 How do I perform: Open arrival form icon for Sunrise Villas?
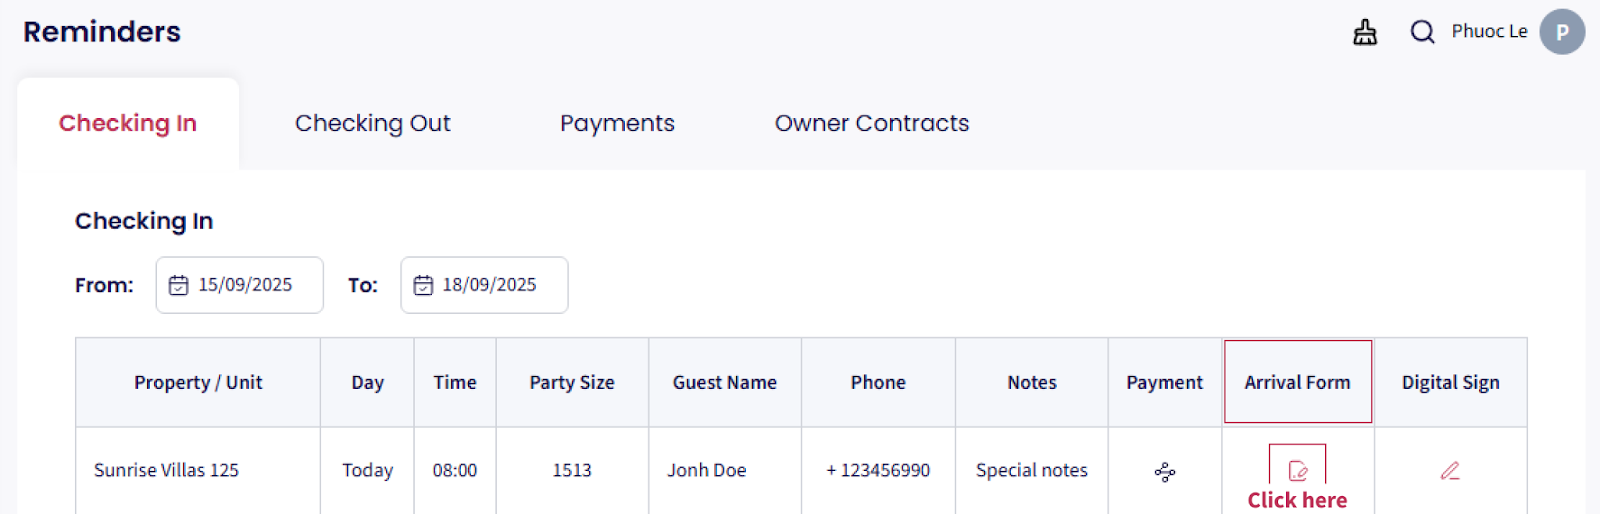[x=1298, y=470]
